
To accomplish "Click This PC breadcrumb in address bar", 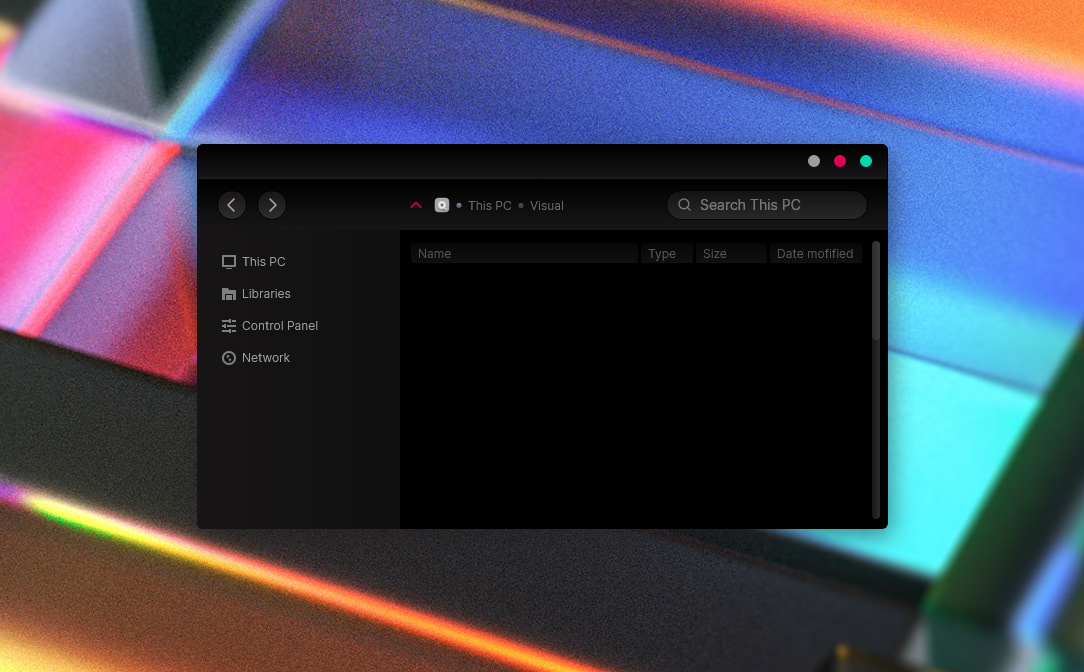I will pyautogui.click(x=489, y=206).
